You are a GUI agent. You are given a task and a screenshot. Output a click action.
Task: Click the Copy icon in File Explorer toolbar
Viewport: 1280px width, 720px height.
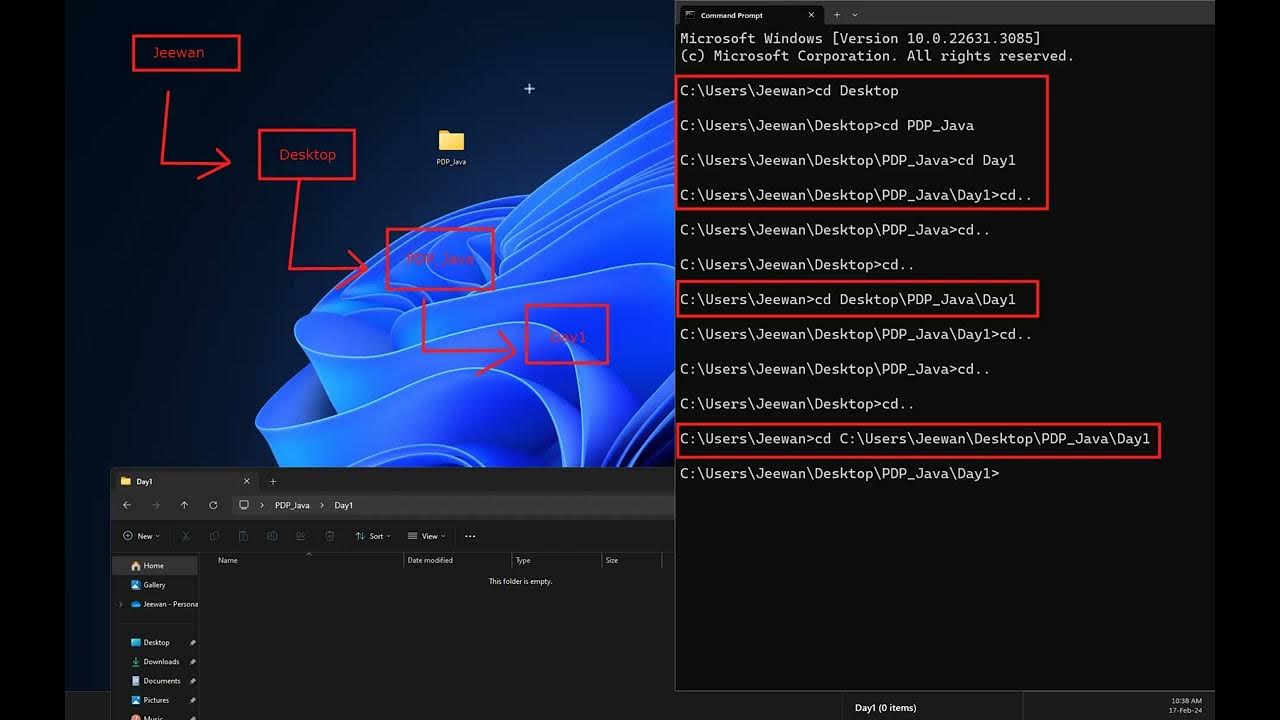[x=214, y=536]
